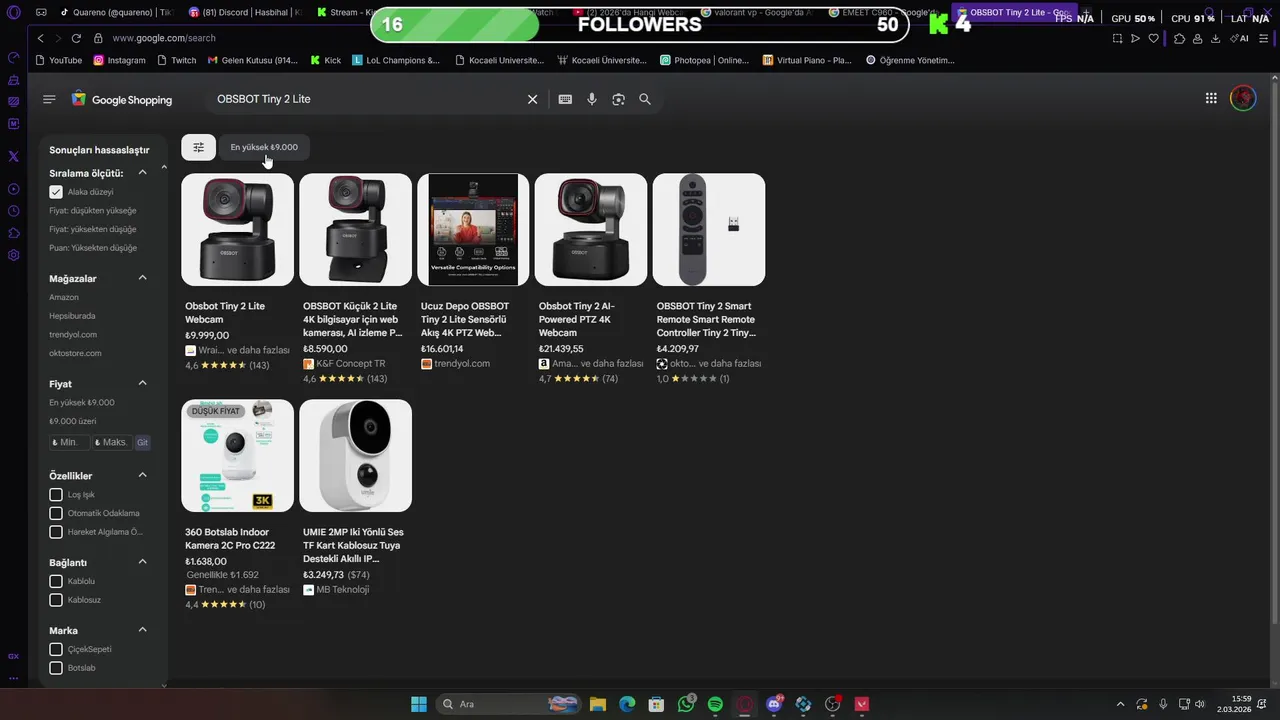
Task: Open Opera GX extensions cube icon
Action: (x=1179, y=38)
